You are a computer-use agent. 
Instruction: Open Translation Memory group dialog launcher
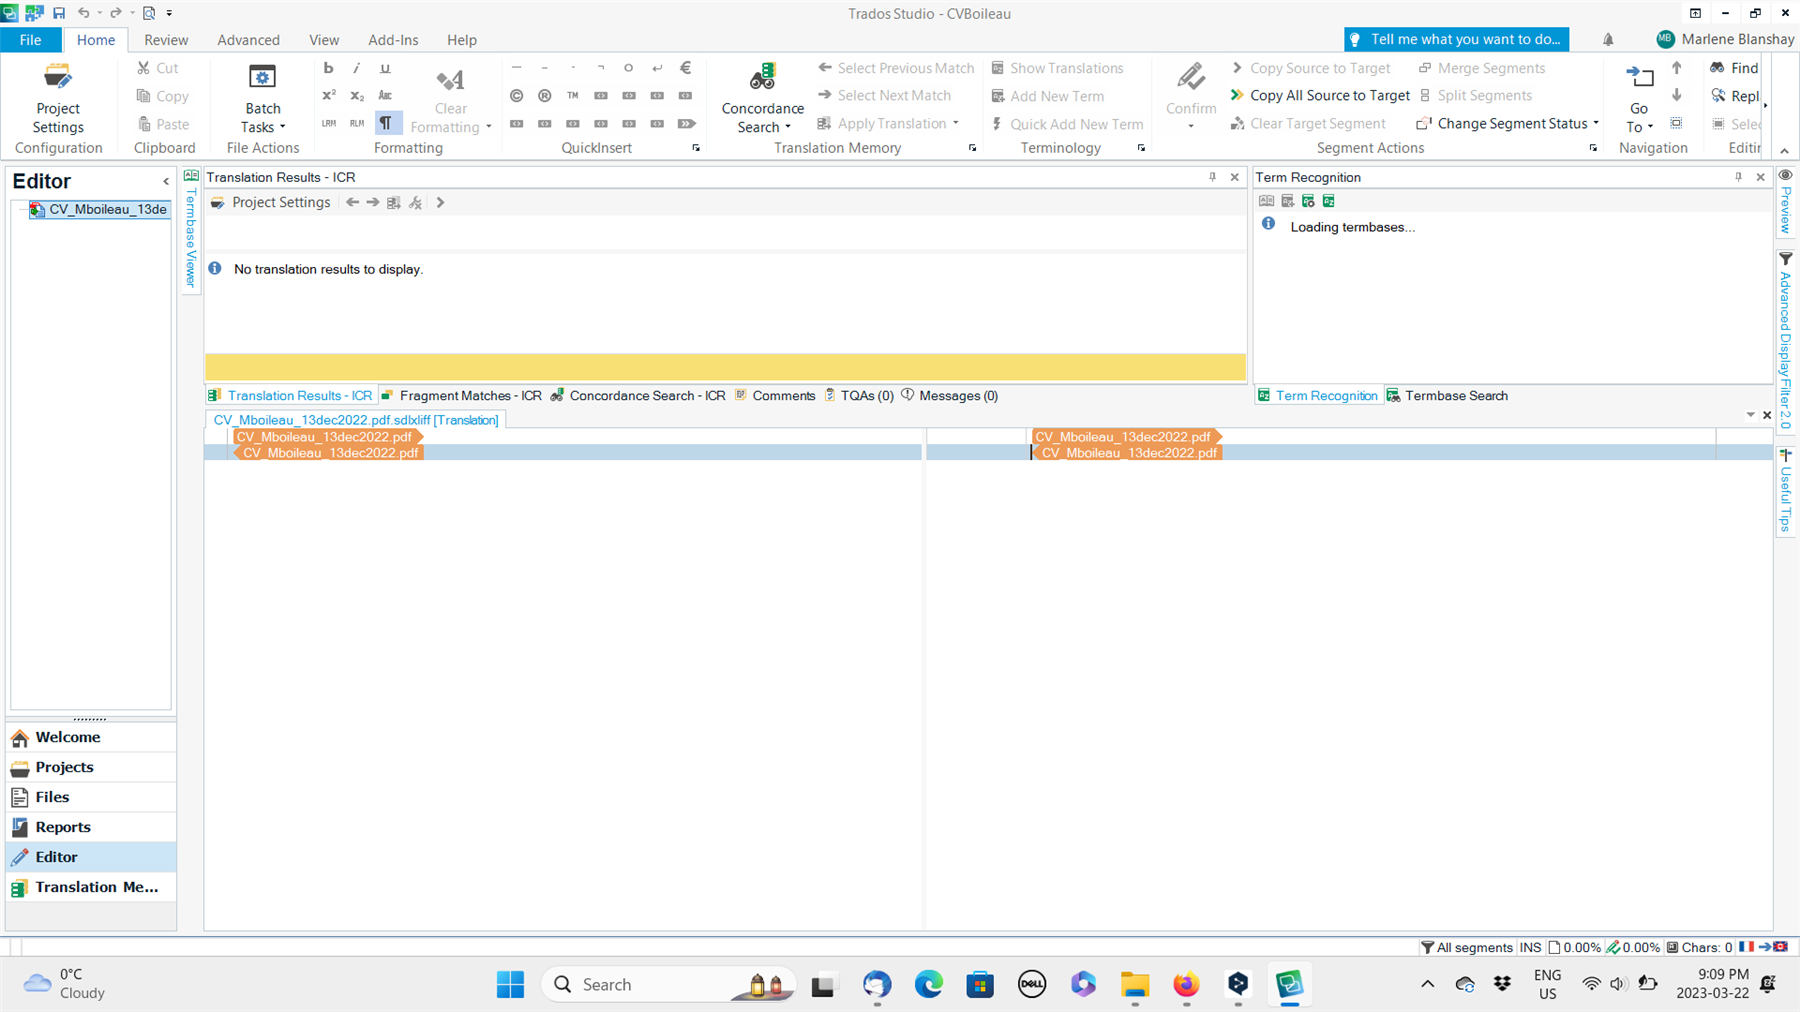(972, 148)
